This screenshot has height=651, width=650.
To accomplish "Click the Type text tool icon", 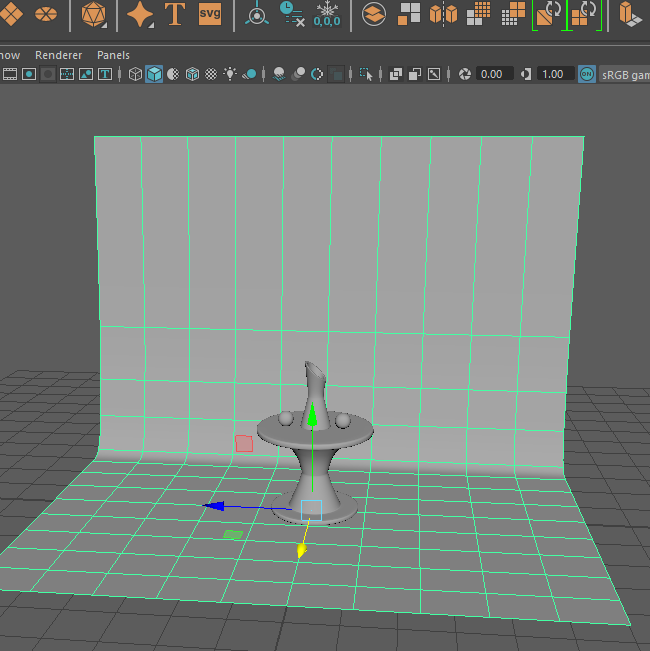I will [x=175, y=14].
